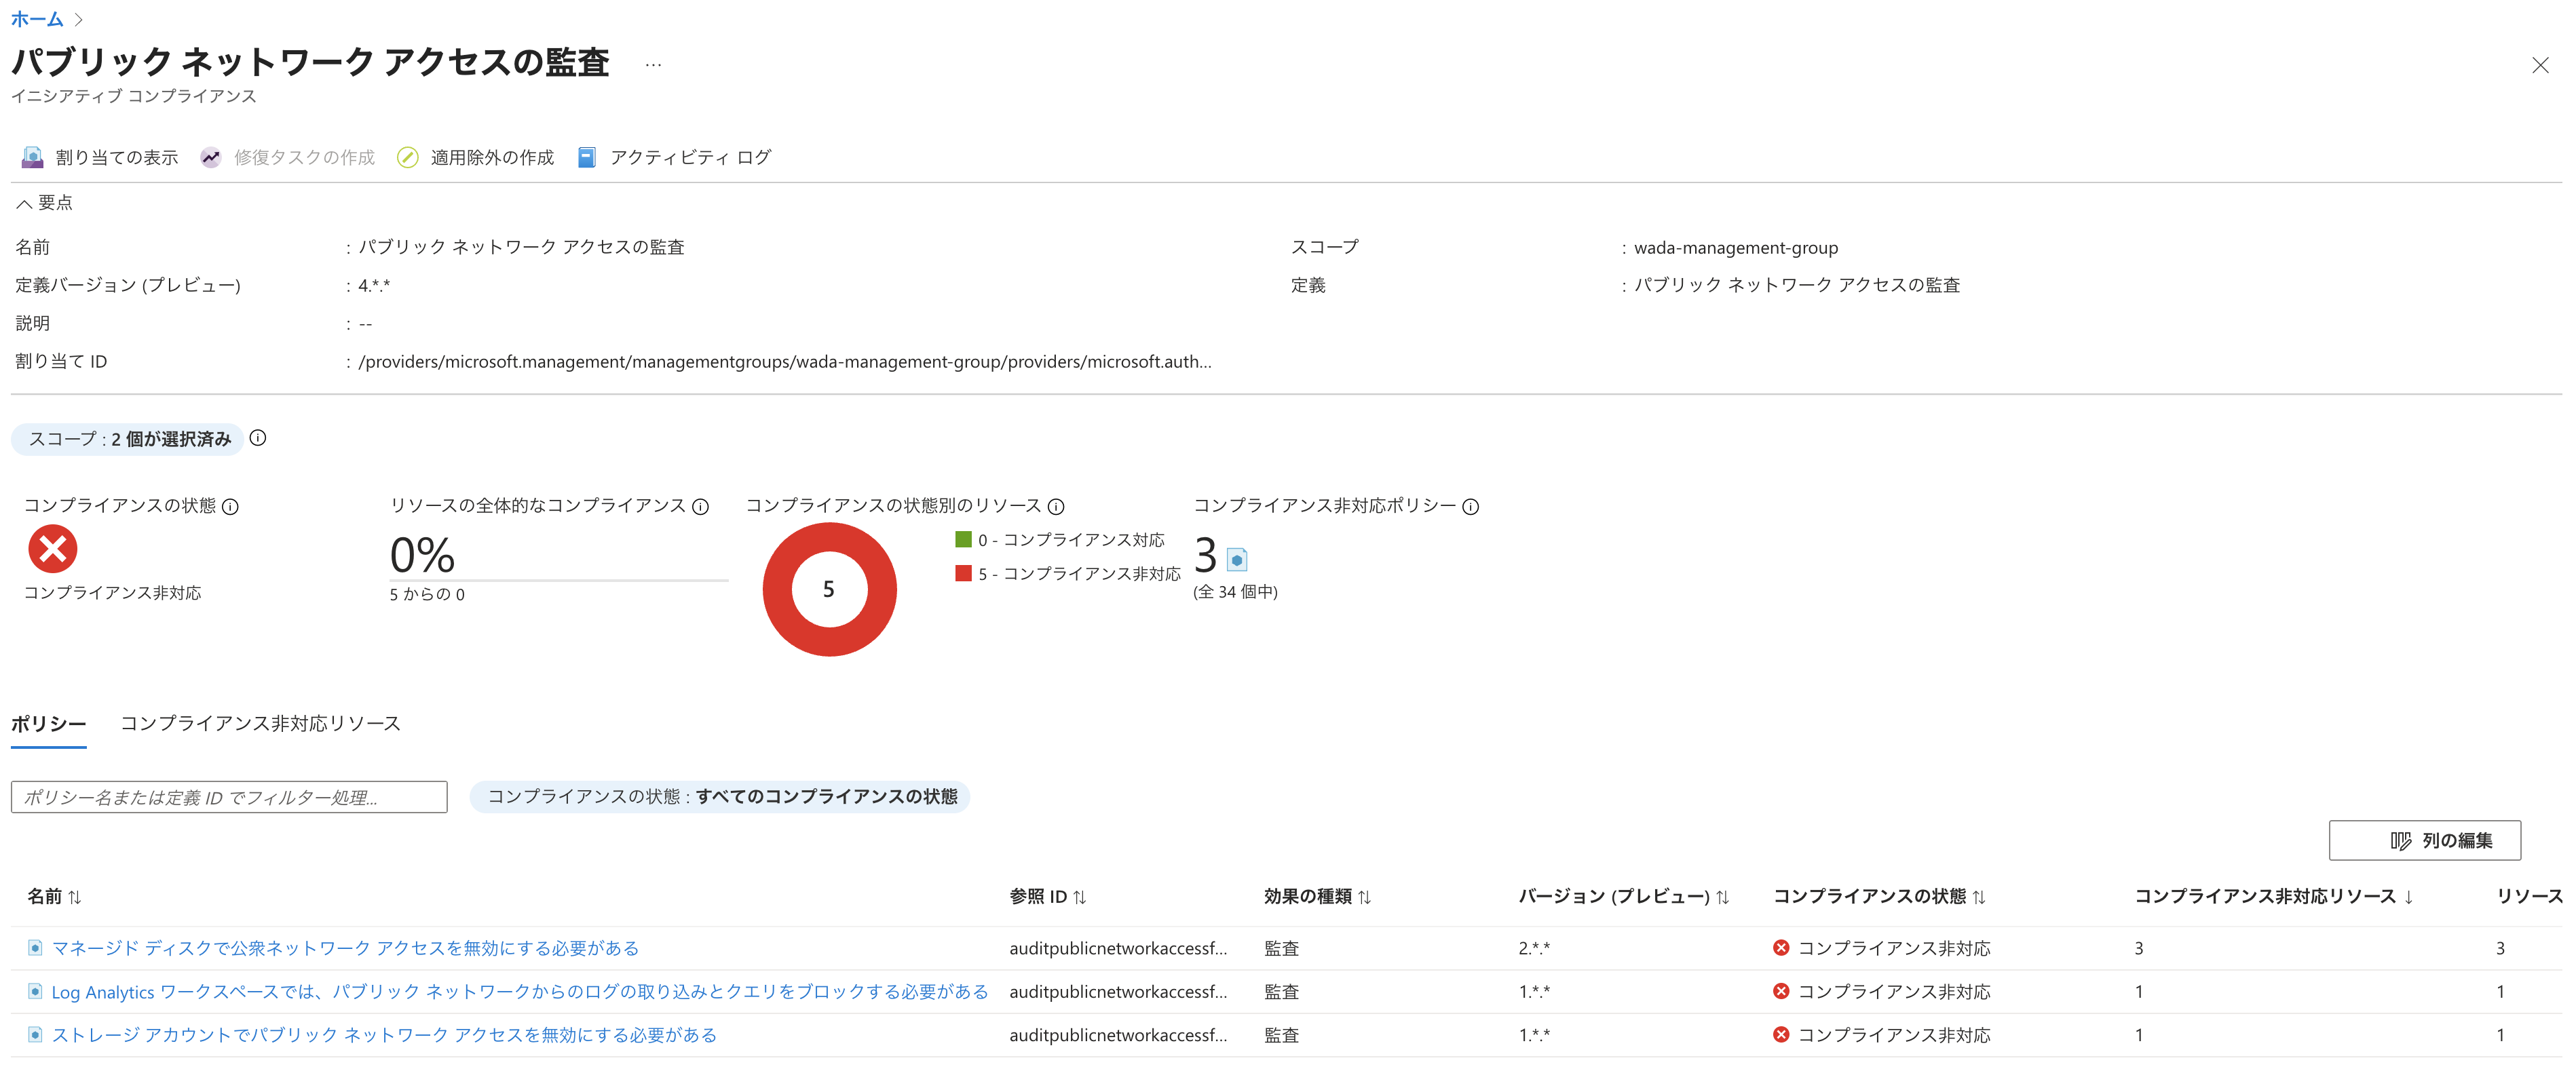Open the スコープ : 2 個が選択済み filter

tap(128, 439)
